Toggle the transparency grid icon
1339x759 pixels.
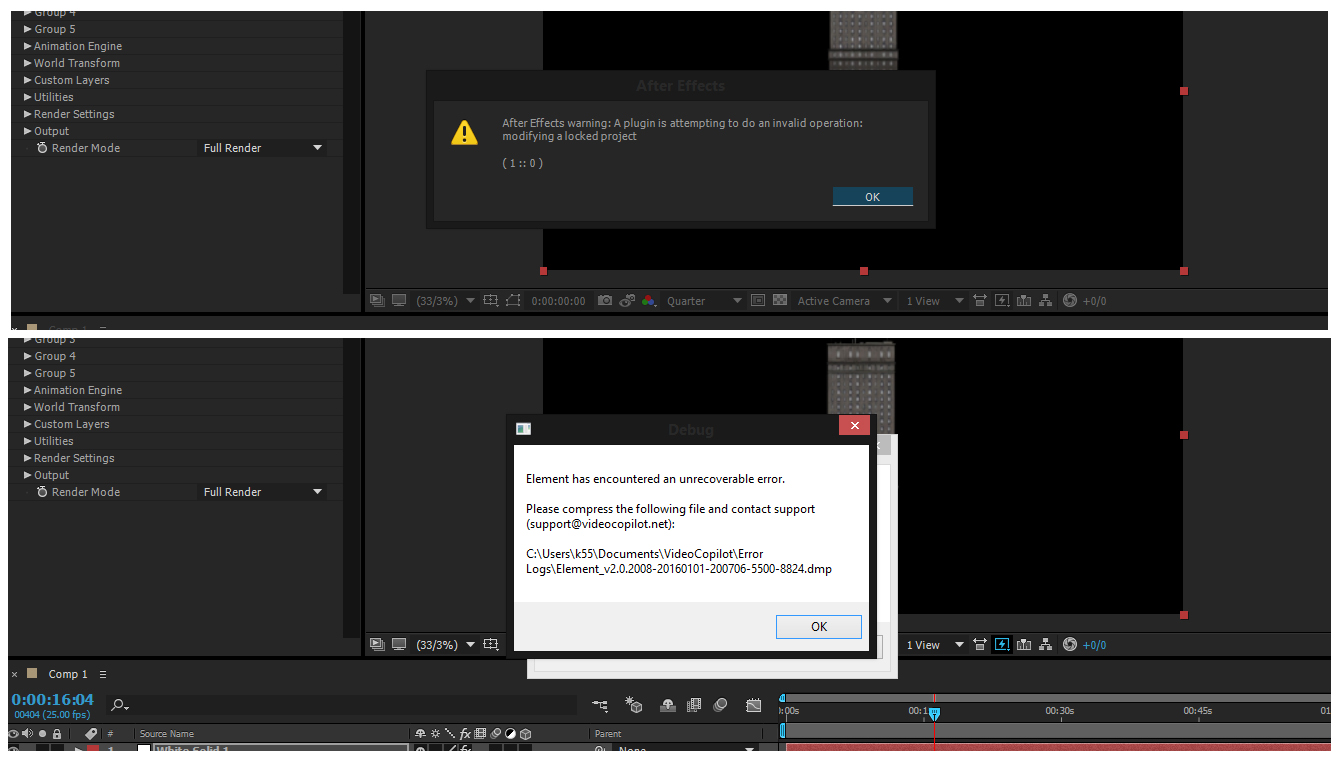coord(780,300)
